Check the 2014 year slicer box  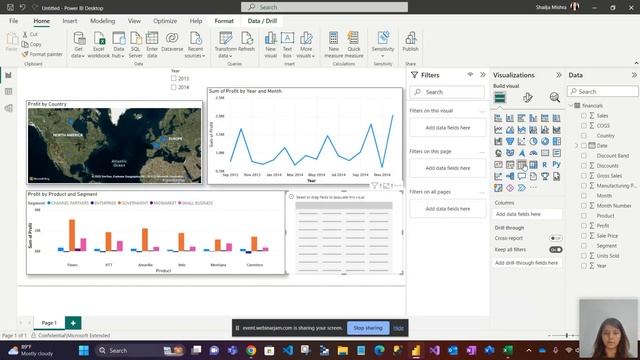pyautogui.click(x=173, y=87)
